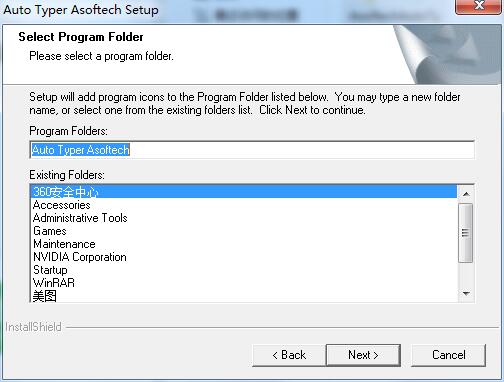This screenshot has width=504, height=382.
Task: Click the list scroll down arrow
Action: coord(466,294)
